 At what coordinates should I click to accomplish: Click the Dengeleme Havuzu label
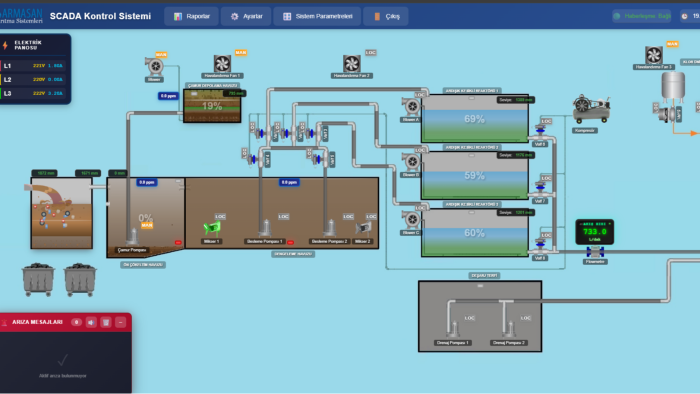point(293,254)
